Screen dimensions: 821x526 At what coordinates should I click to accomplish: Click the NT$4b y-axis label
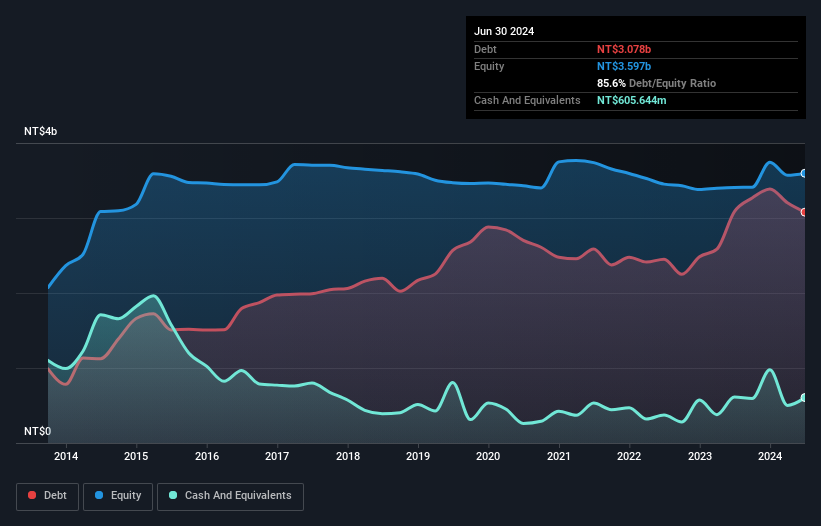pyautogui.click(x=40, y=131)
